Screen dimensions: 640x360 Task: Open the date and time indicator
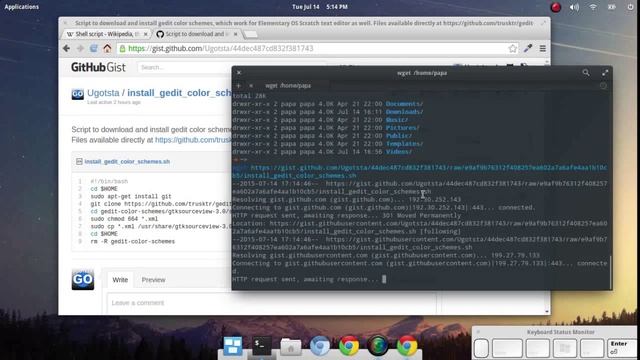click(x=320, y=7)
